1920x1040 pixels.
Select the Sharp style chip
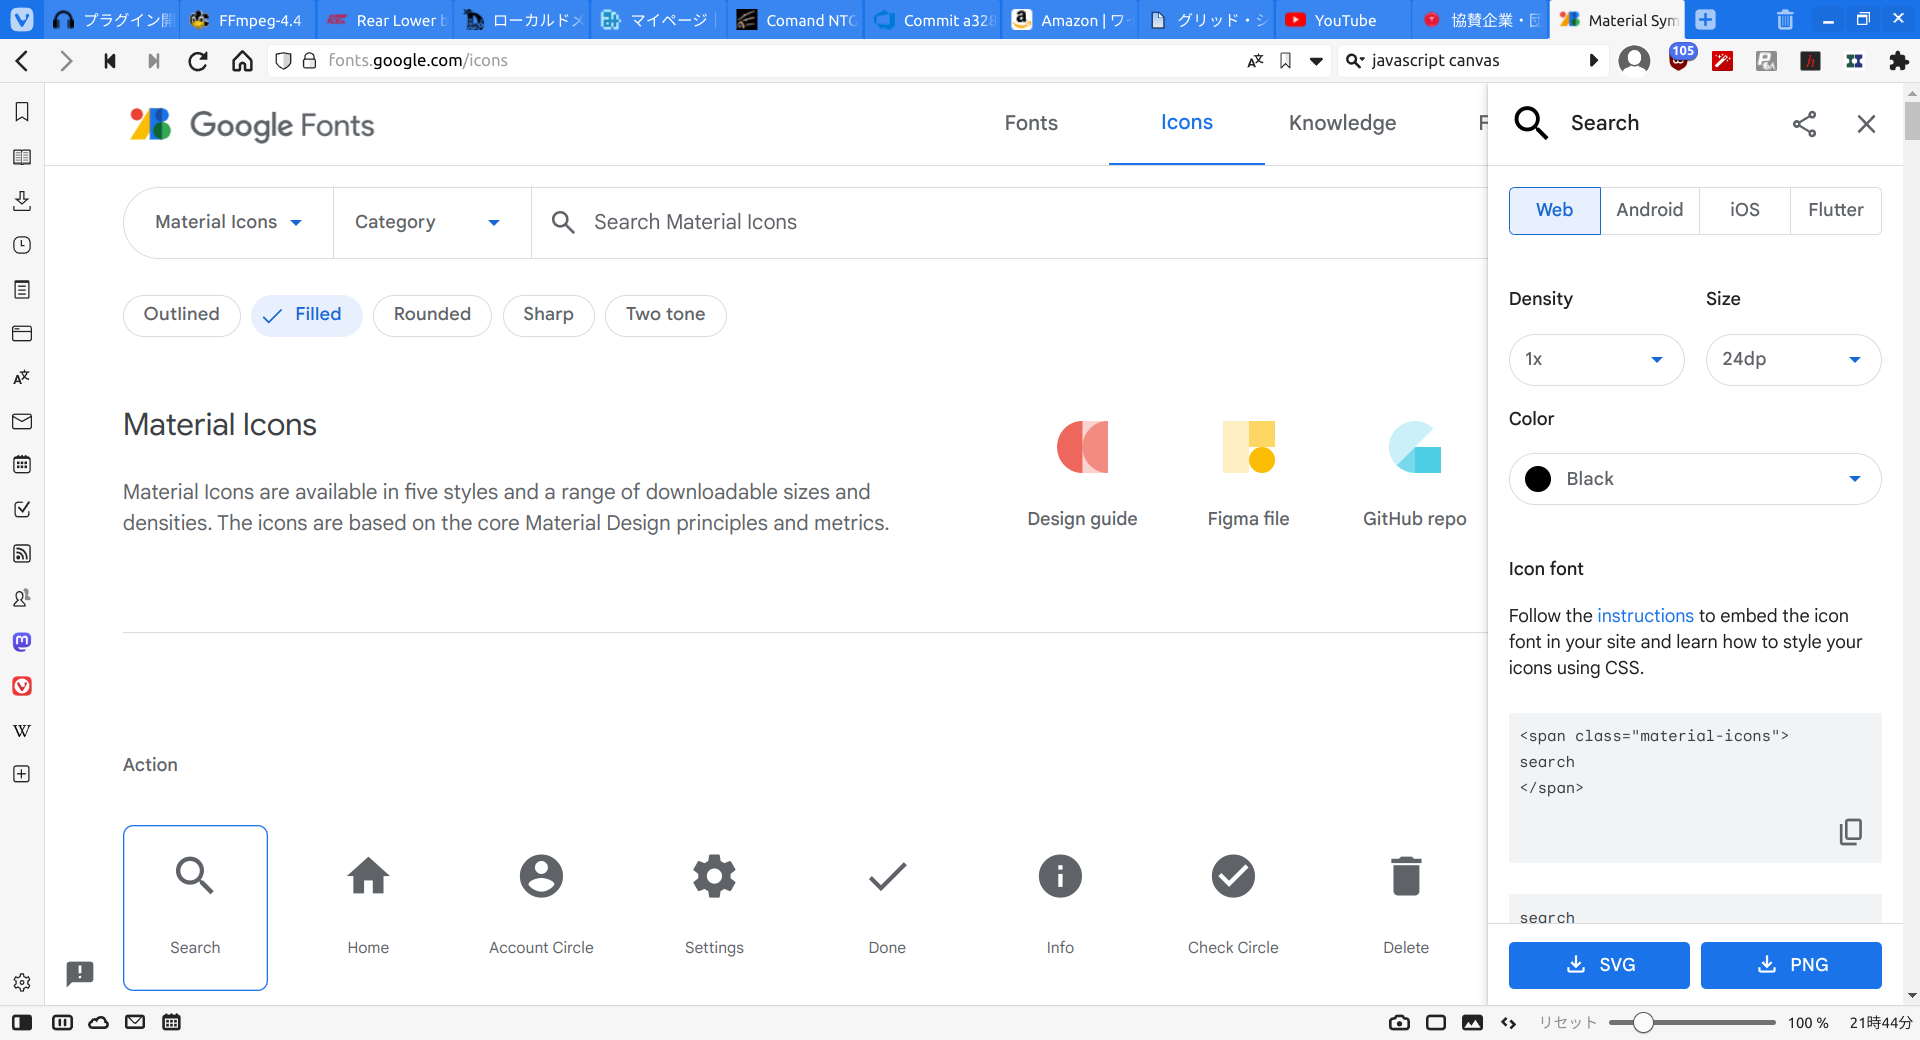pyautogui.click(x=549, y=315)
